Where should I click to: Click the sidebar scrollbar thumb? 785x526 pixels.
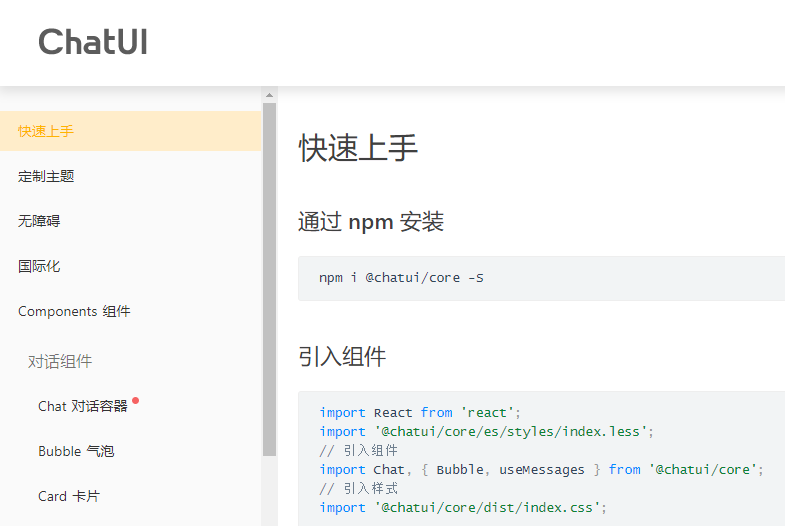coord(269,279)
